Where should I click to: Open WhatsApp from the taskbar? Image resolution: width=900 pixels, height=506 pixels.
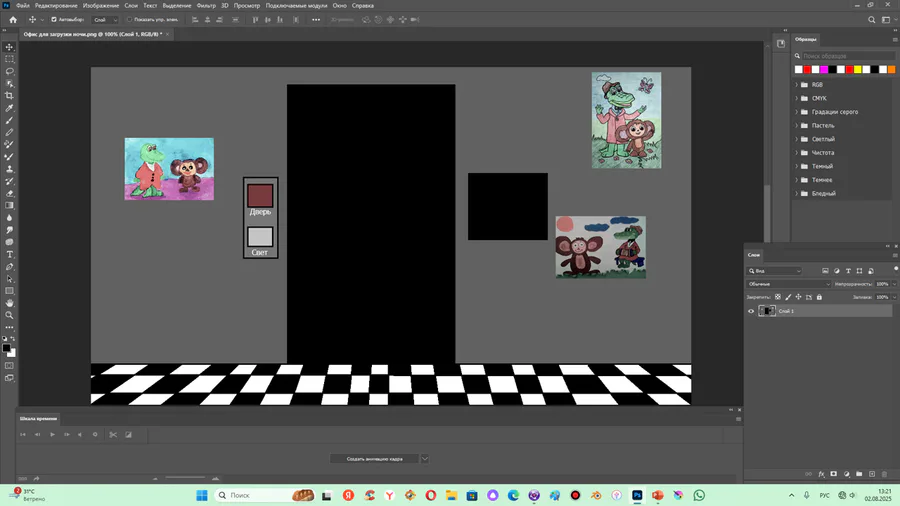click(x=699, y=495)
